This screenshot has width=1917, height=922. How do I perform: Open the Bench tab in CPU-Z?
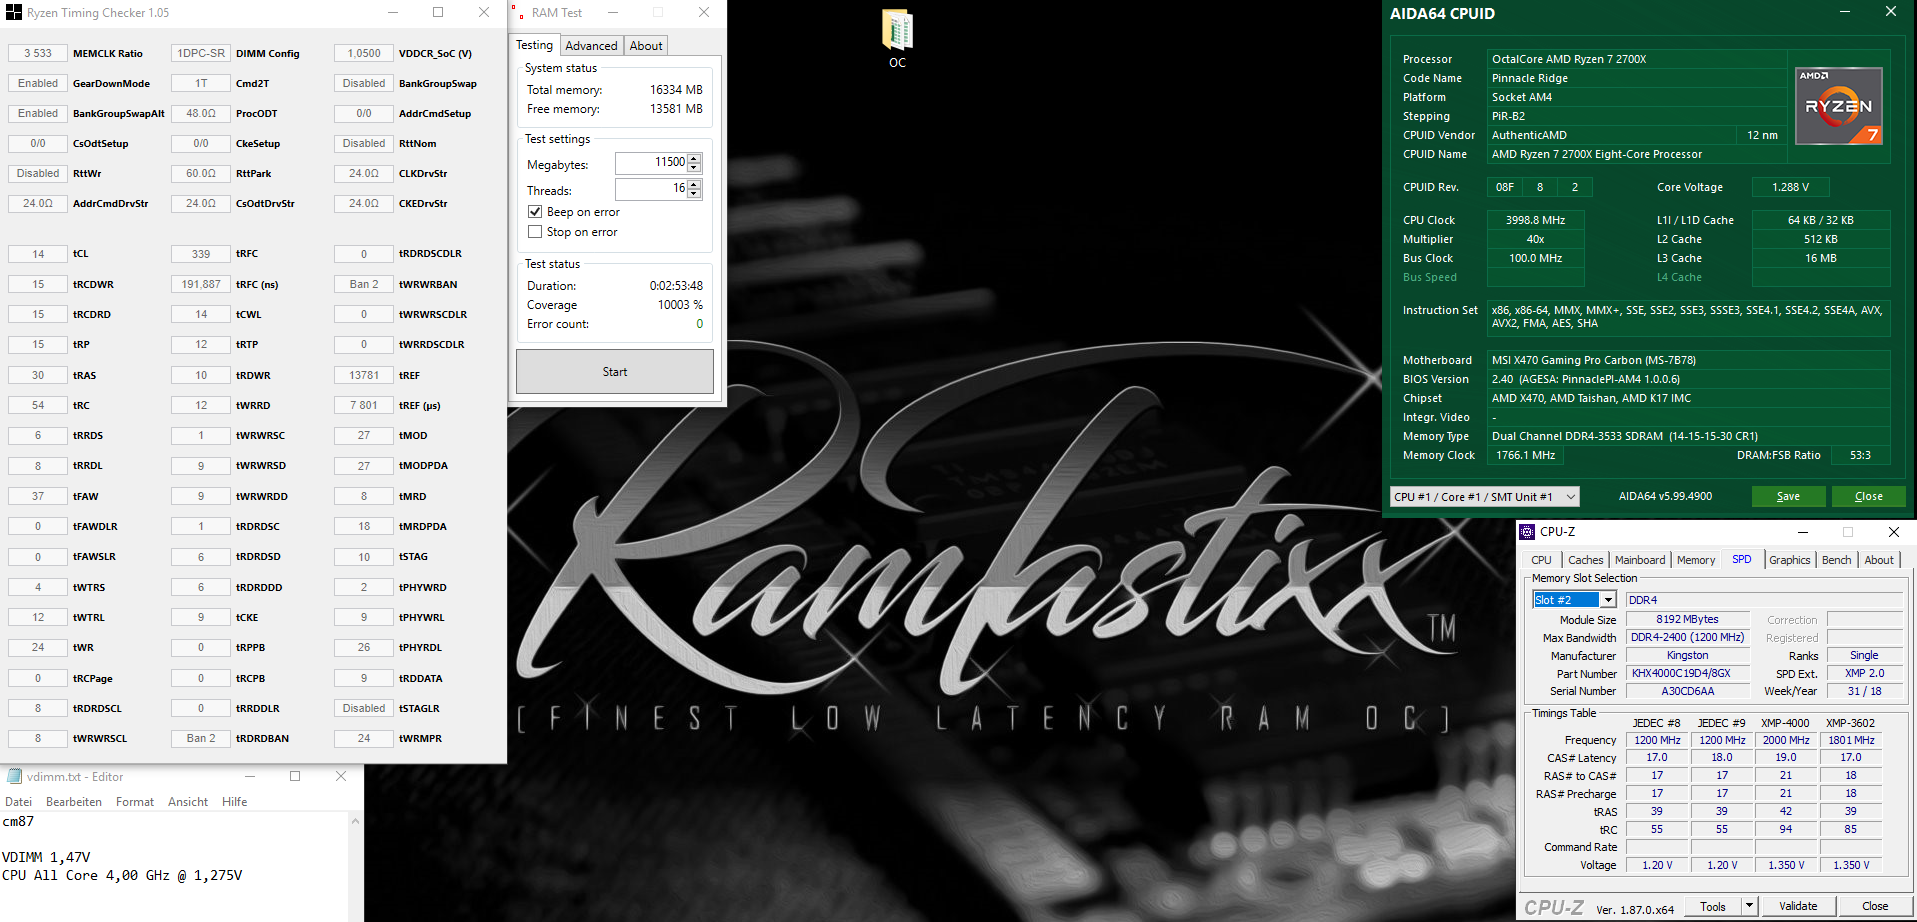(1836, 560)
